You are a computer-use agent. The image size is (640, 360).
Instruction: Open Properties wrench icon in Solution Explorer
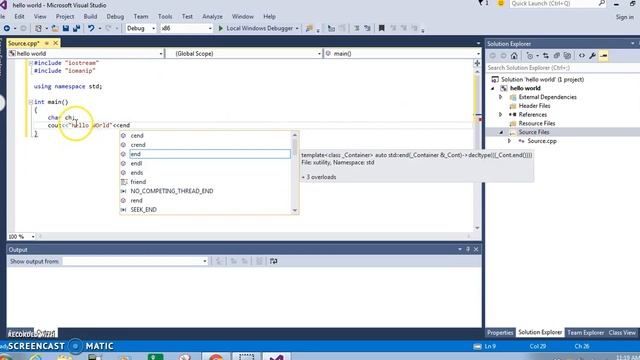click(x=592, y=56)
